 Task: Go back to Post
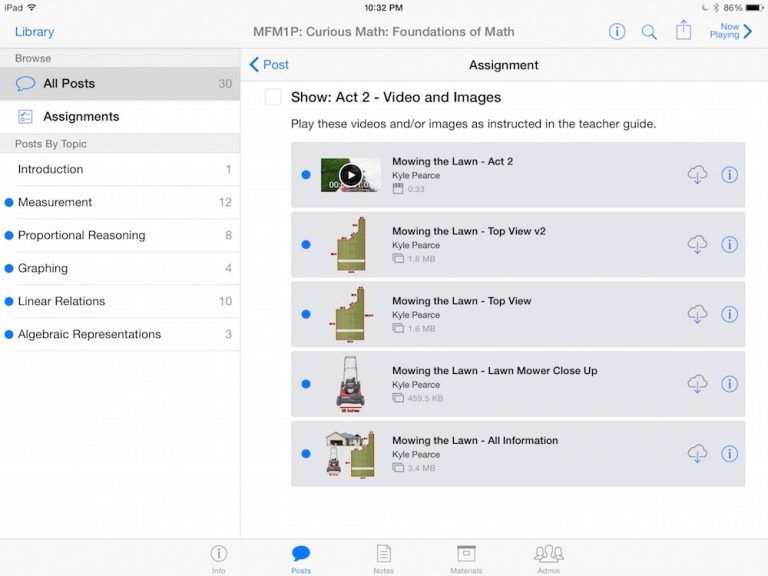(x=269, y=65)
